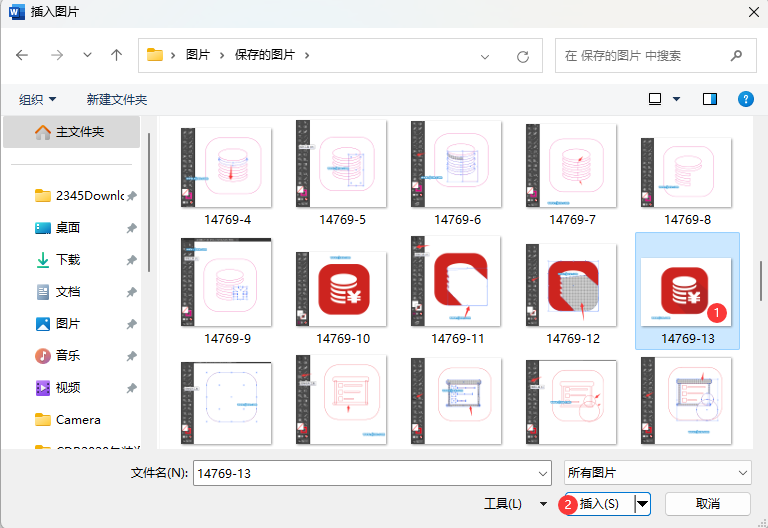Click the folder icon in the address bar
The image size is (768, 528).
click(x=155, y=54)
